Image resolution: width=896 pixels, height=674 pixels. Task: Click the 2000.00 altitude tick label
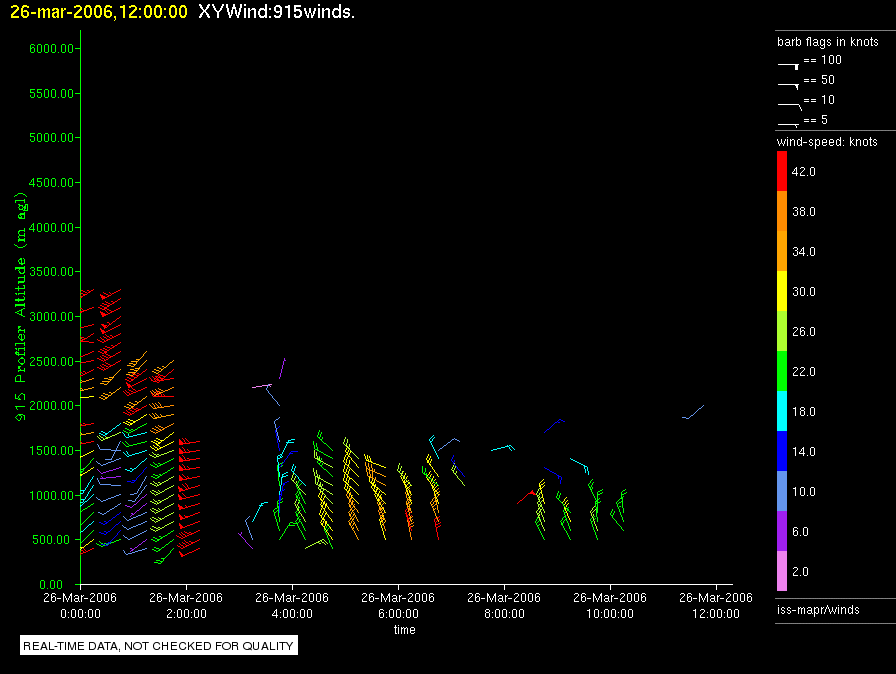point(51,406)
